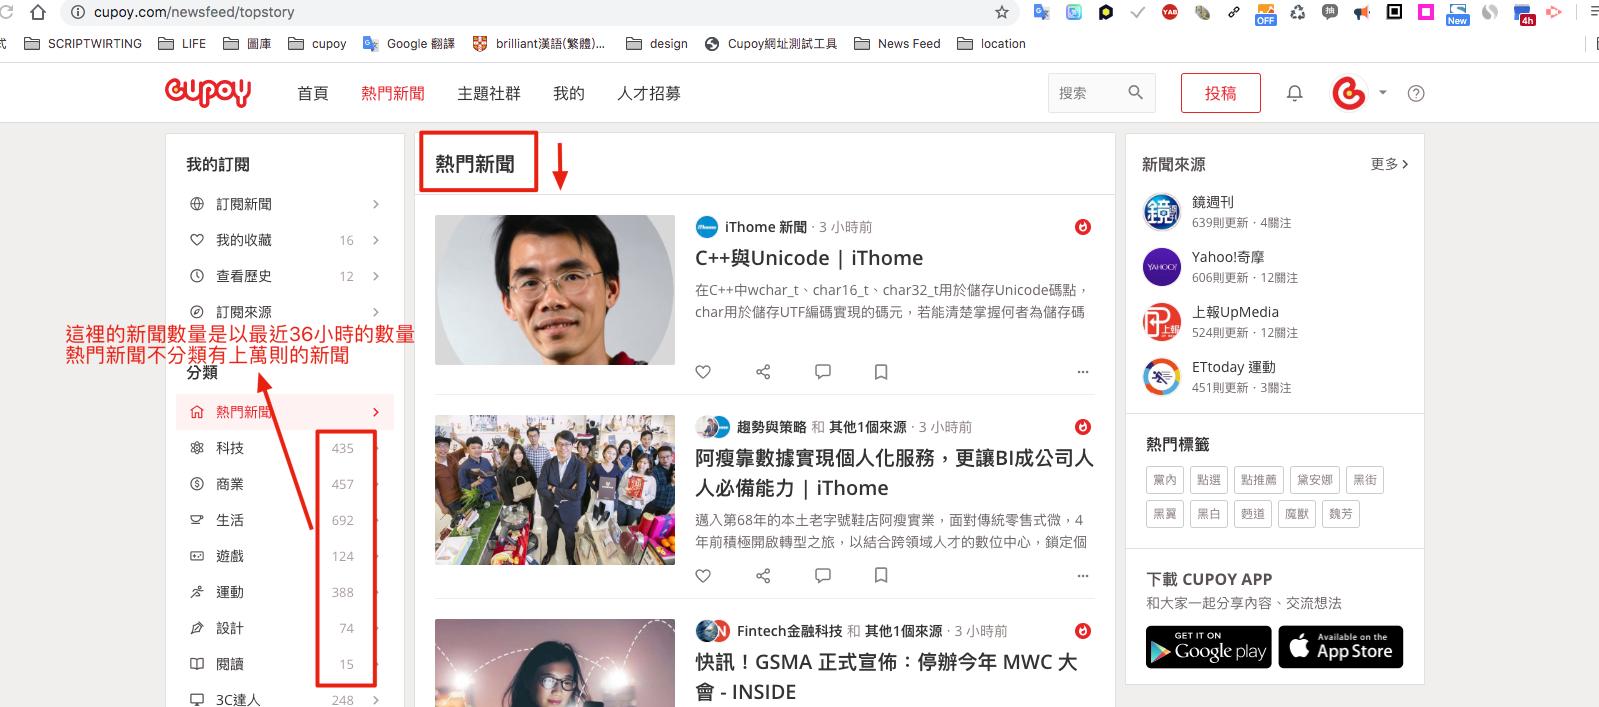Click the Cupoy logo

pos(208,92)
